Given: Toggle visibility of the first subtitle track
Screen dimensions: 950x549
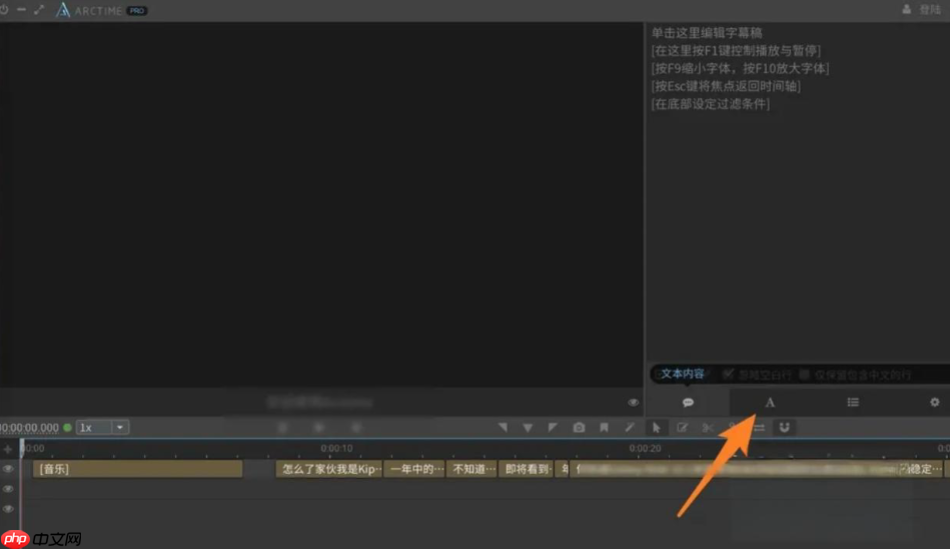Looking at the screenshot, I should click(8, 468).
